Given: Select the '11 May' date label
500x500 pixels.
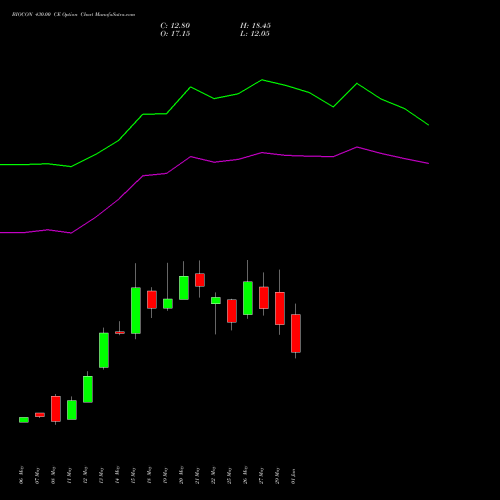Looking at the screenshot, I should (70, 475).
